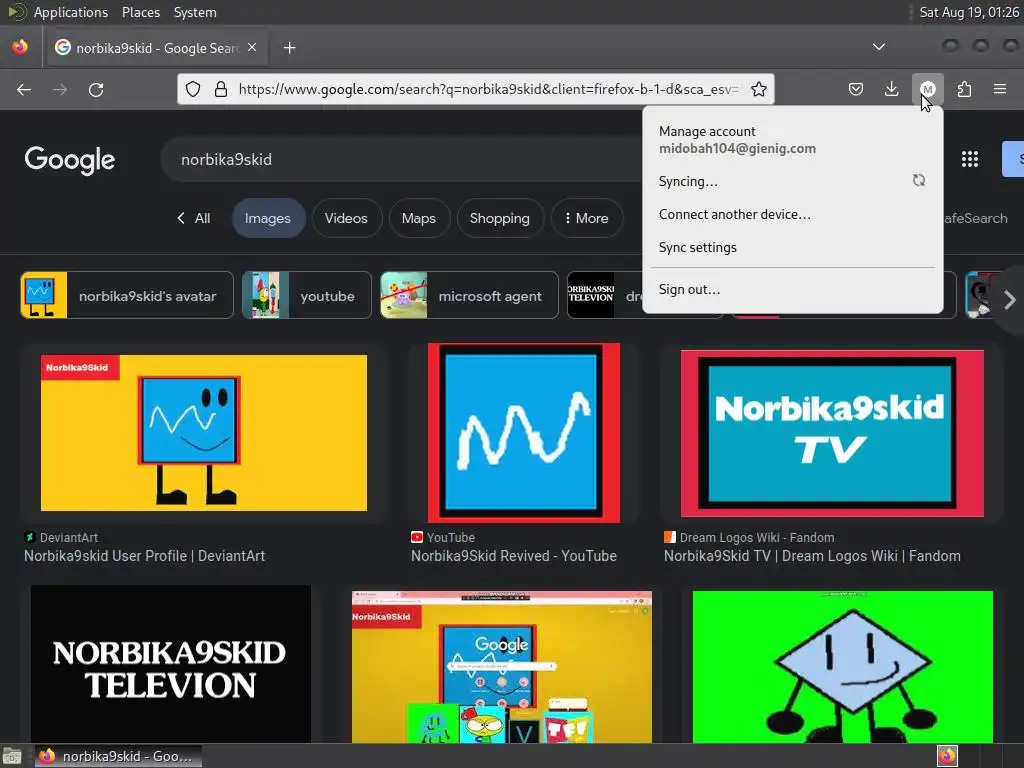Image resolution: width=1024 pixels, height=768 pixels.
Task: Expand the More search filters dropdown
Action: 586,218
